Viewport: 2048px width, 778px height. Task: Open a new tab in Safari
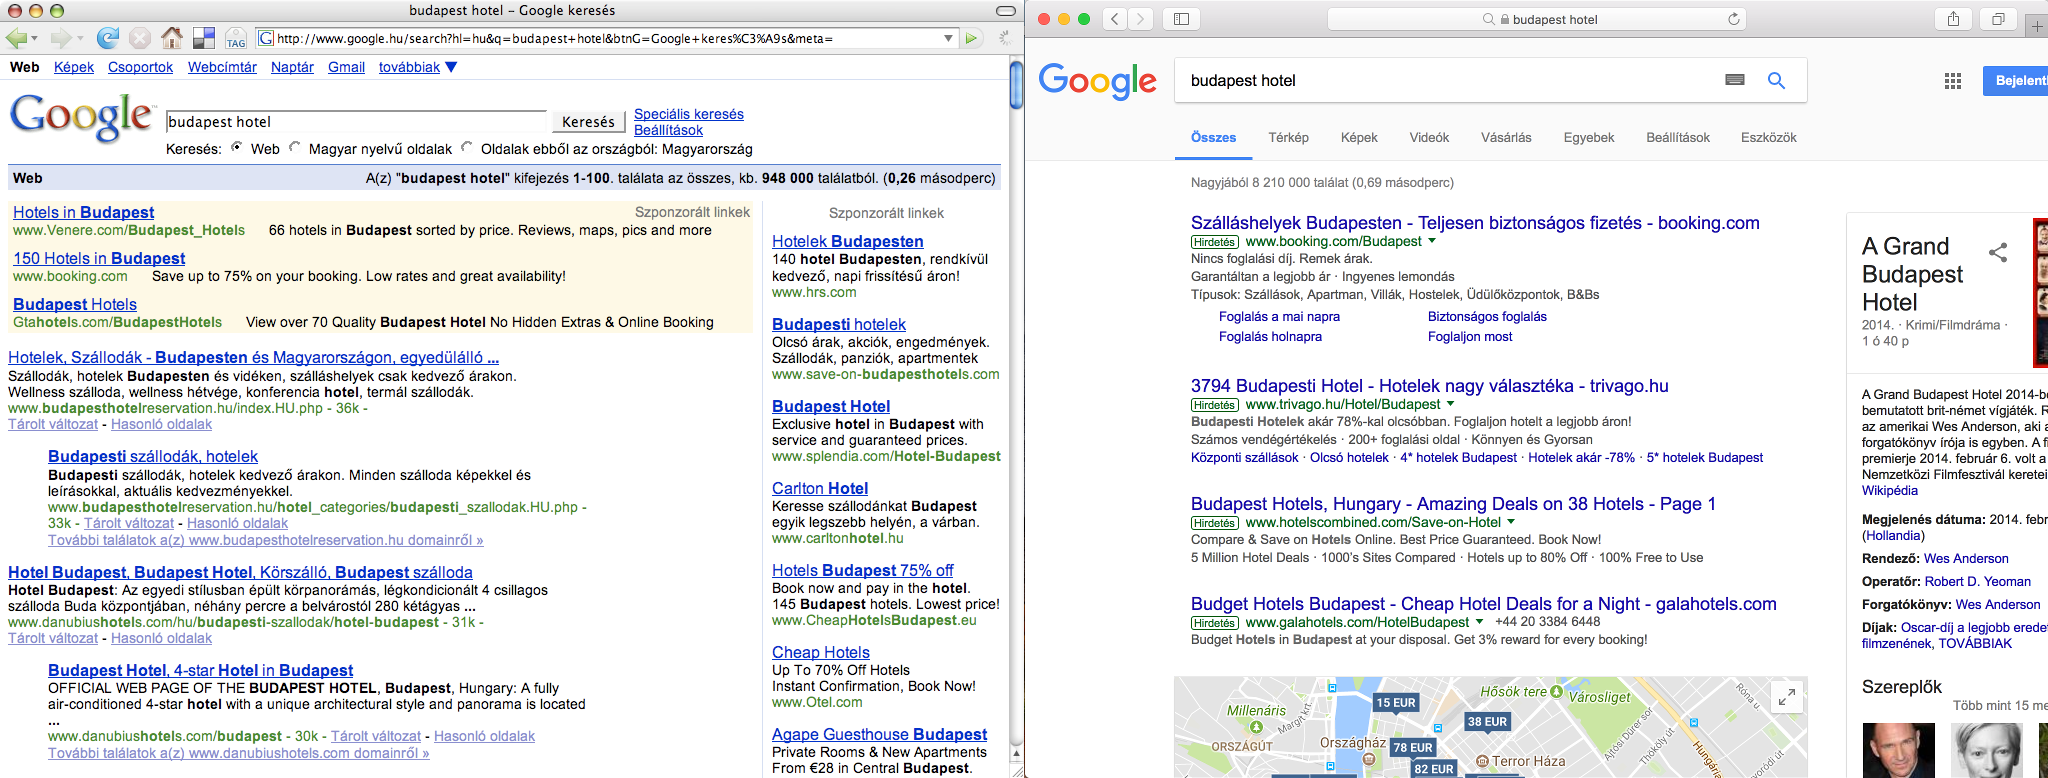point(2037,26)
